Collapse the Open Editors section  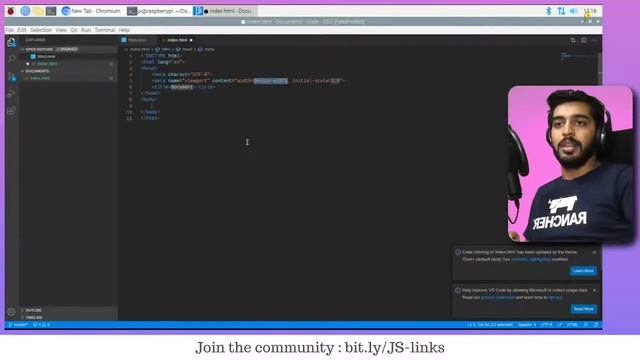pos(68,49)
